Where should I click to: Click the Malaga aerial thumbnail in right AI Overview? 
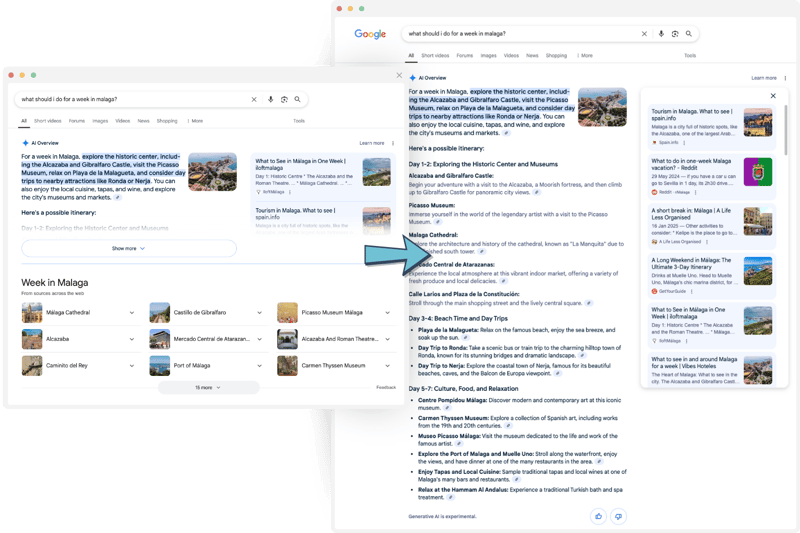[x=602, y=107]
